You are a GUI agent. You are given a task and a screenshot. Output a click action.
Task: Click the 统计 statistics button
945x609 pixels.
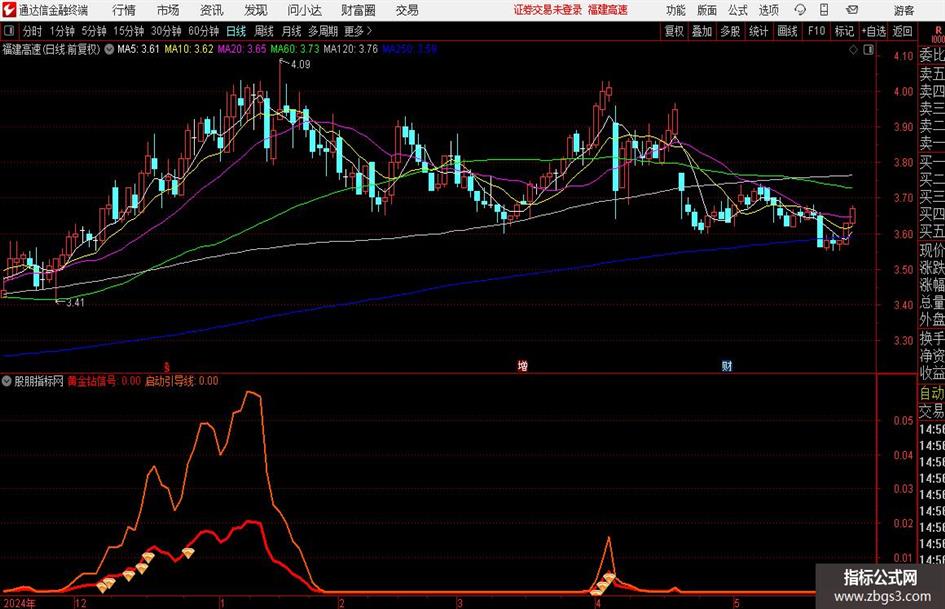point(758,31)
